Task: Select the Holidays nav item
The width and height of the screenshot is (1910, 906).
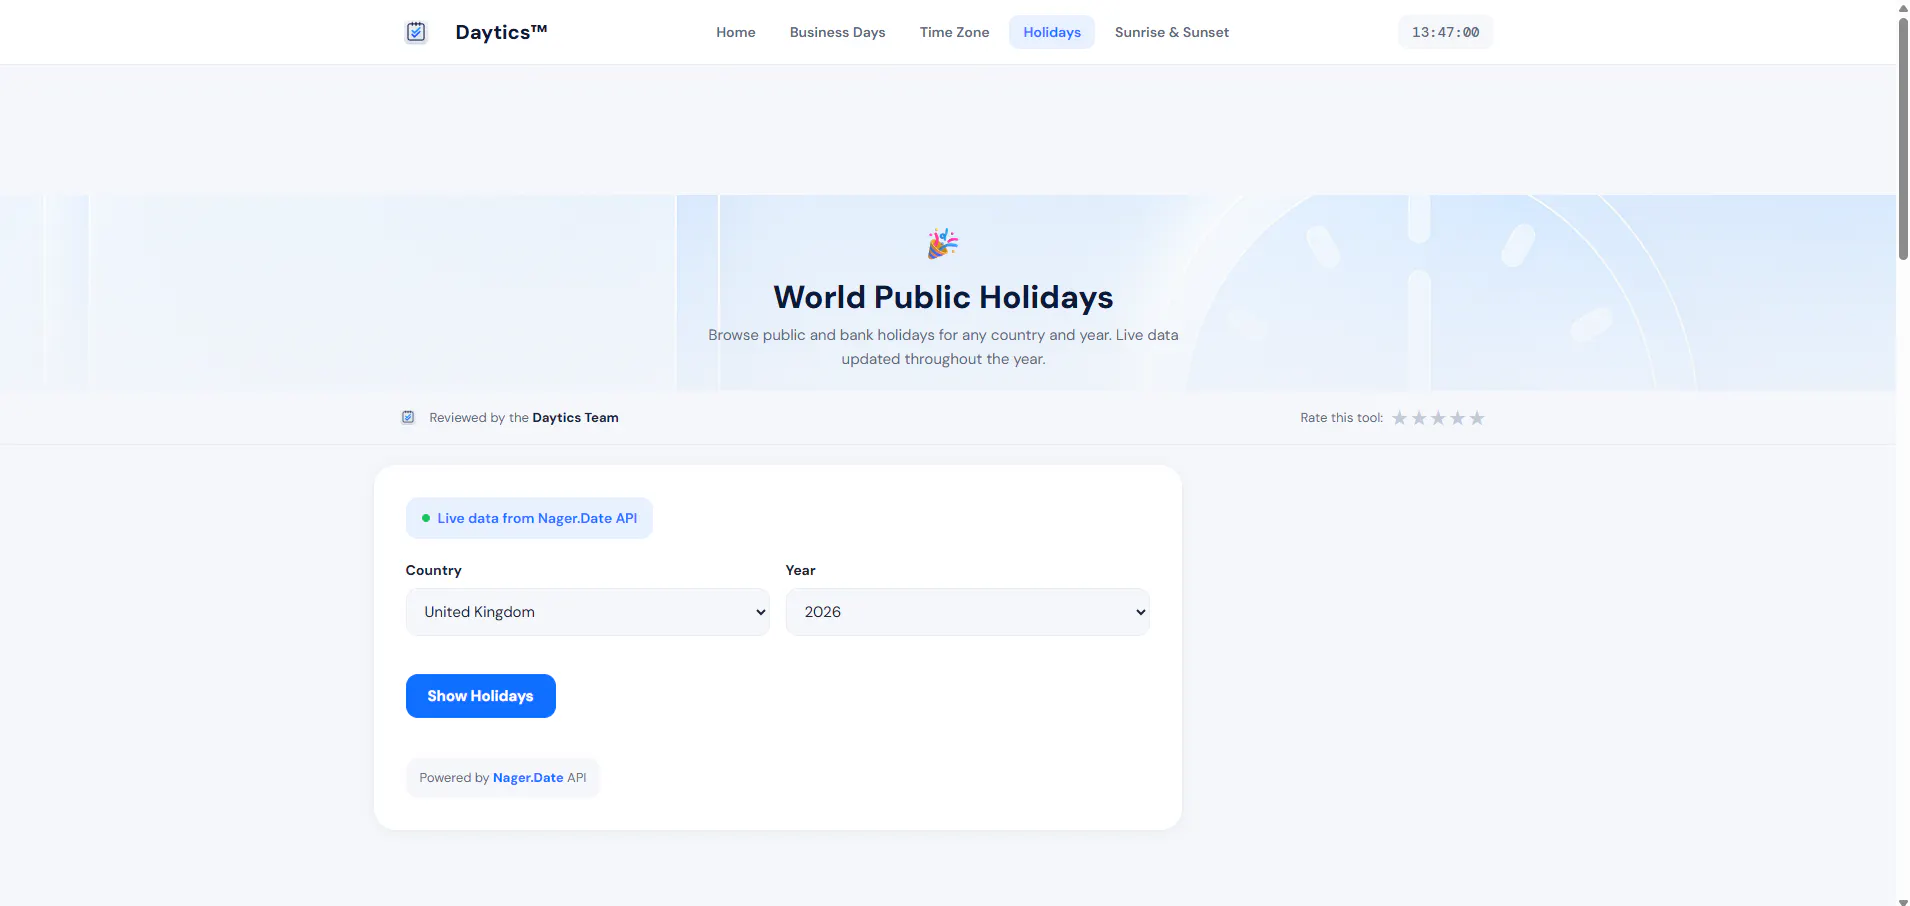Action: [1052, 32]
